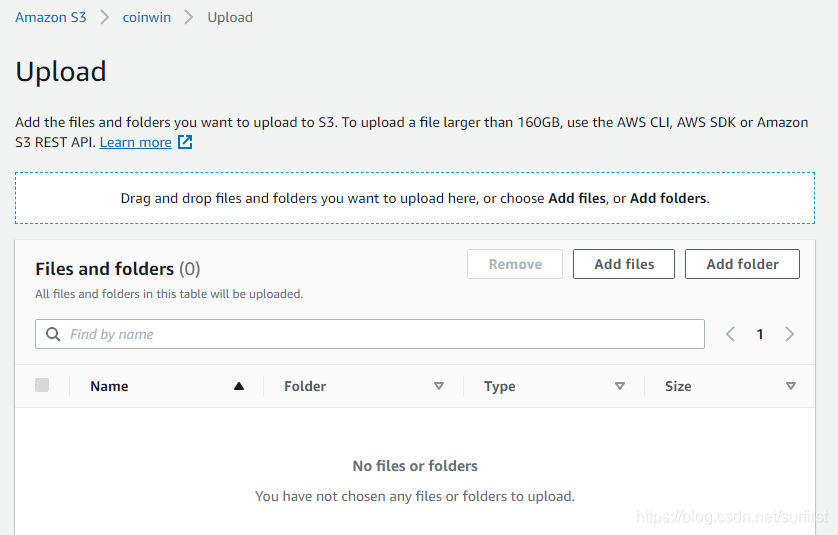This screenshot has height=535, width=838.
Task: Sort by Type column arrow
Action: pos(620,386)
